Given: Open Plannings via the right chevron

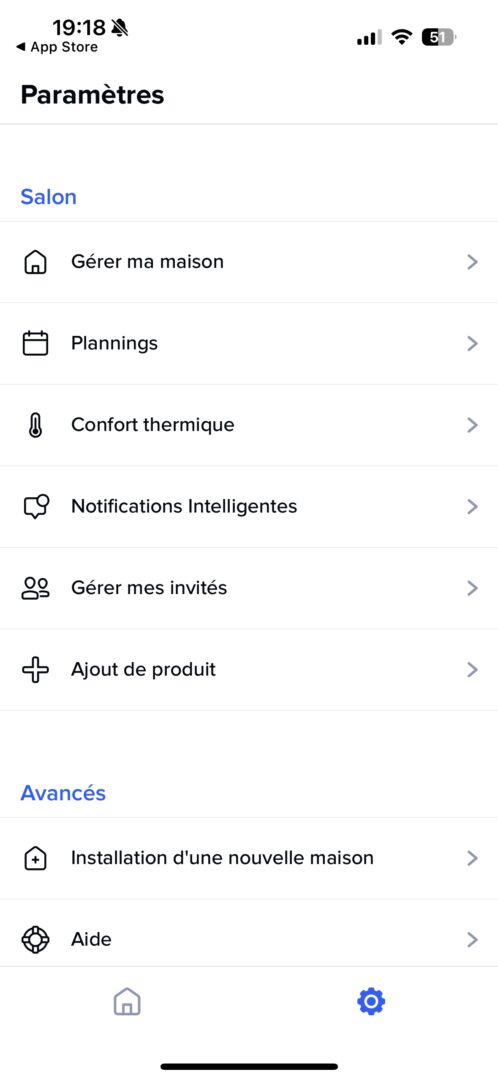Looking at the screenshot, I should (x=473, y=343).
